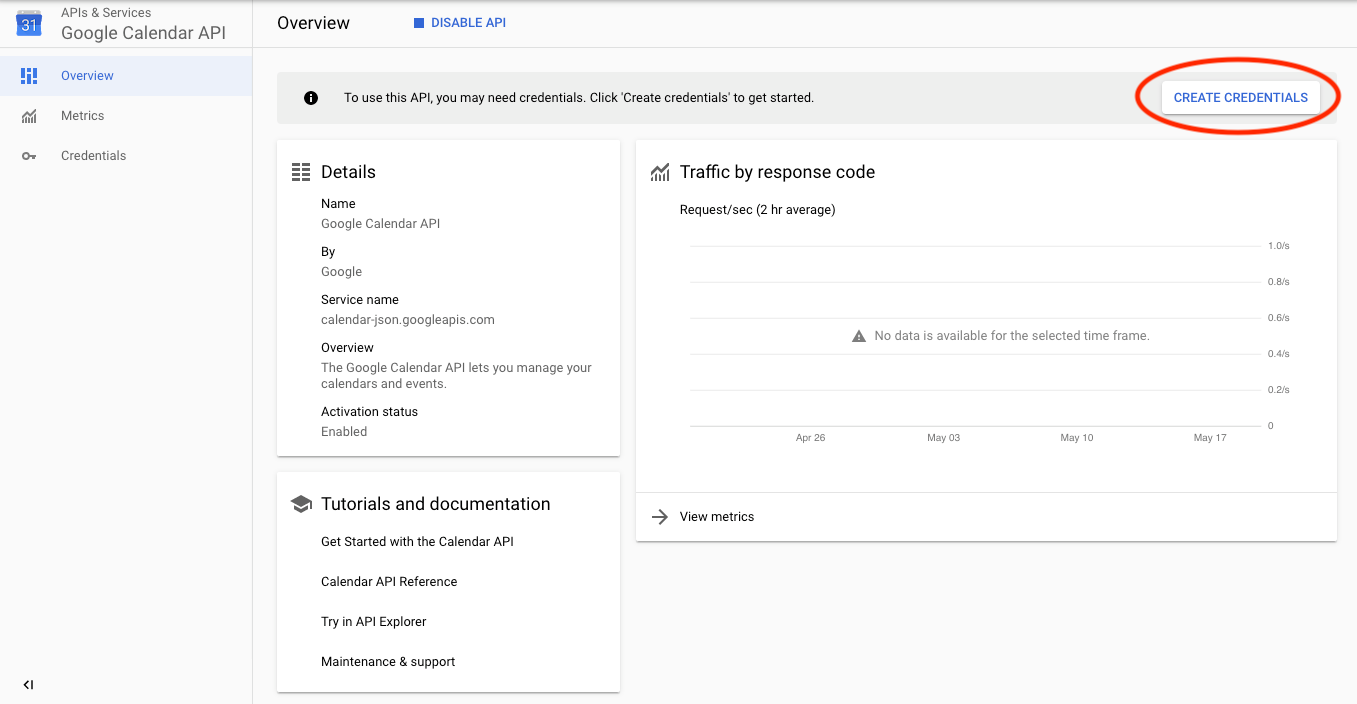Click the Tutorials and documentation heading
The width and height of the screenshot is (1357, 704).
tap(436, 504)
